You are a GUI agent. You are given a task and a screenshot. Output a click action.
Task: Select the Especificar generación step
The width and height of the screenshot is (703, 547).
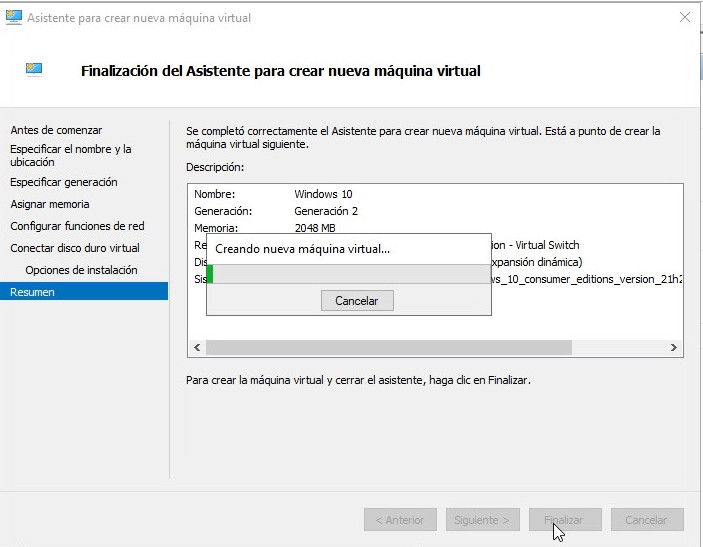(x=64, y=182)
